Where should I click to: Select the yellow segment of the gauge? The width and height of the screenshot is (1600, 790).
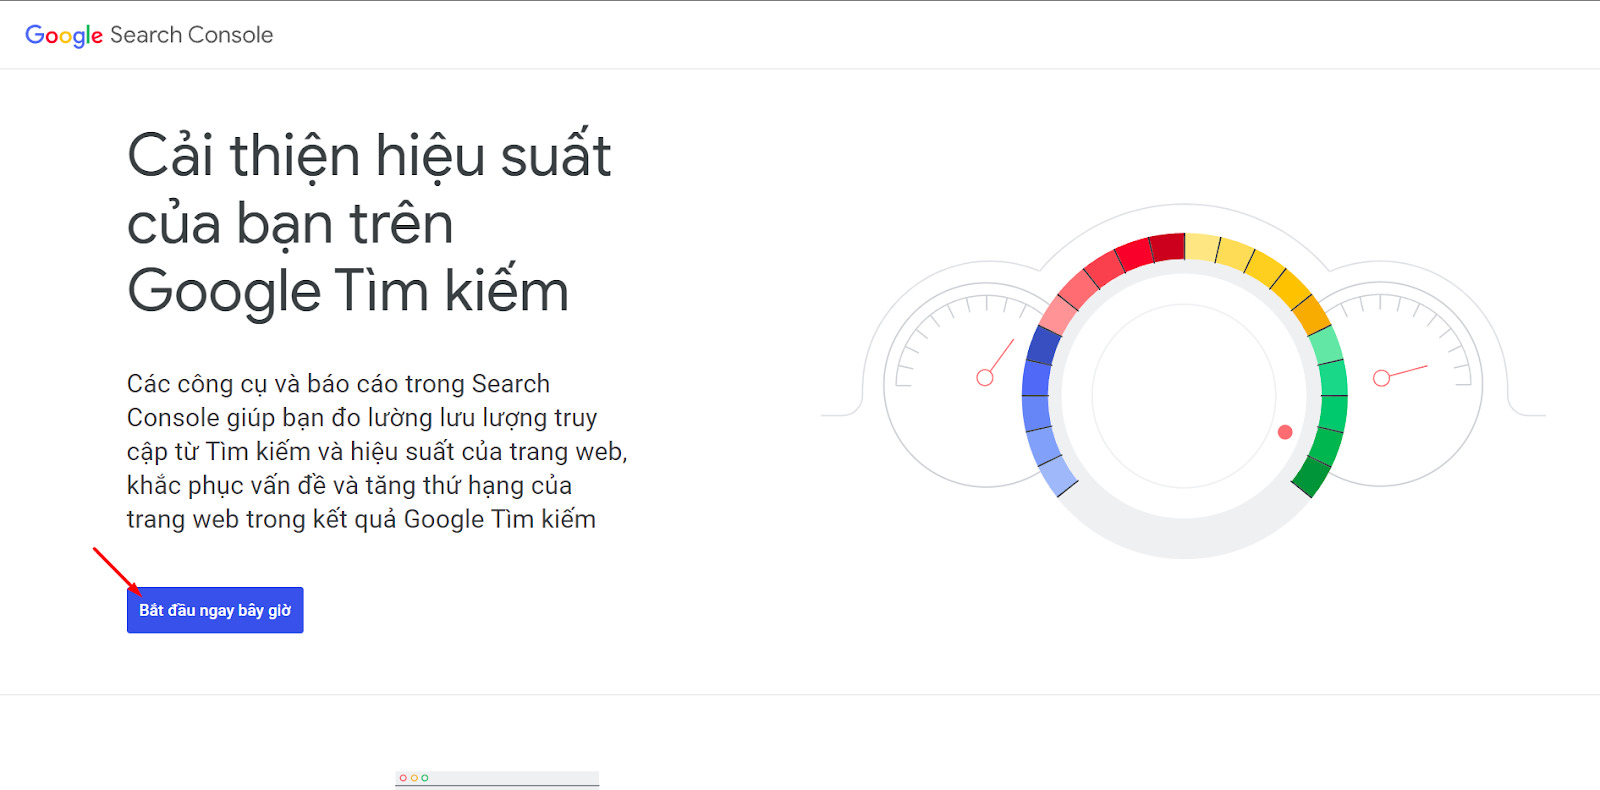point(1235,255)
